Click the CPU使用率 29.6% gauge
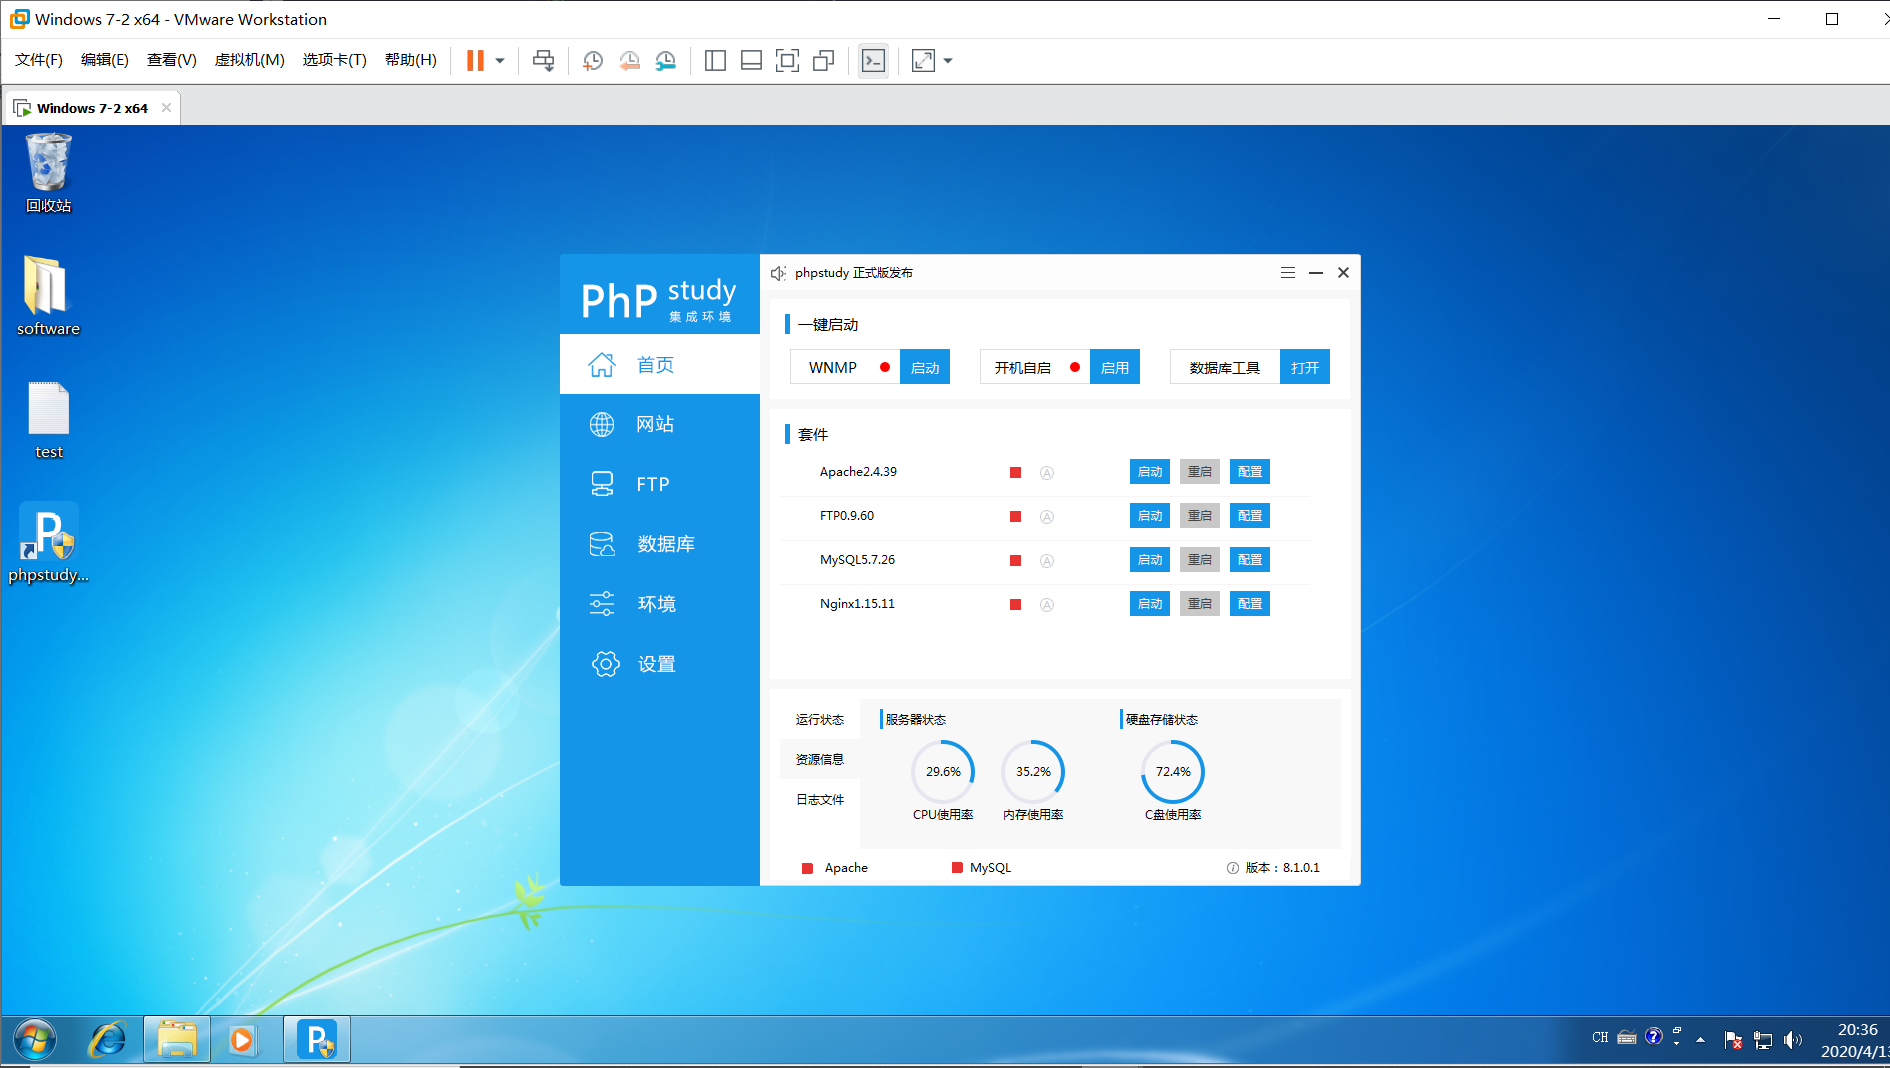1890x1068 pixels. click(943, 771)
